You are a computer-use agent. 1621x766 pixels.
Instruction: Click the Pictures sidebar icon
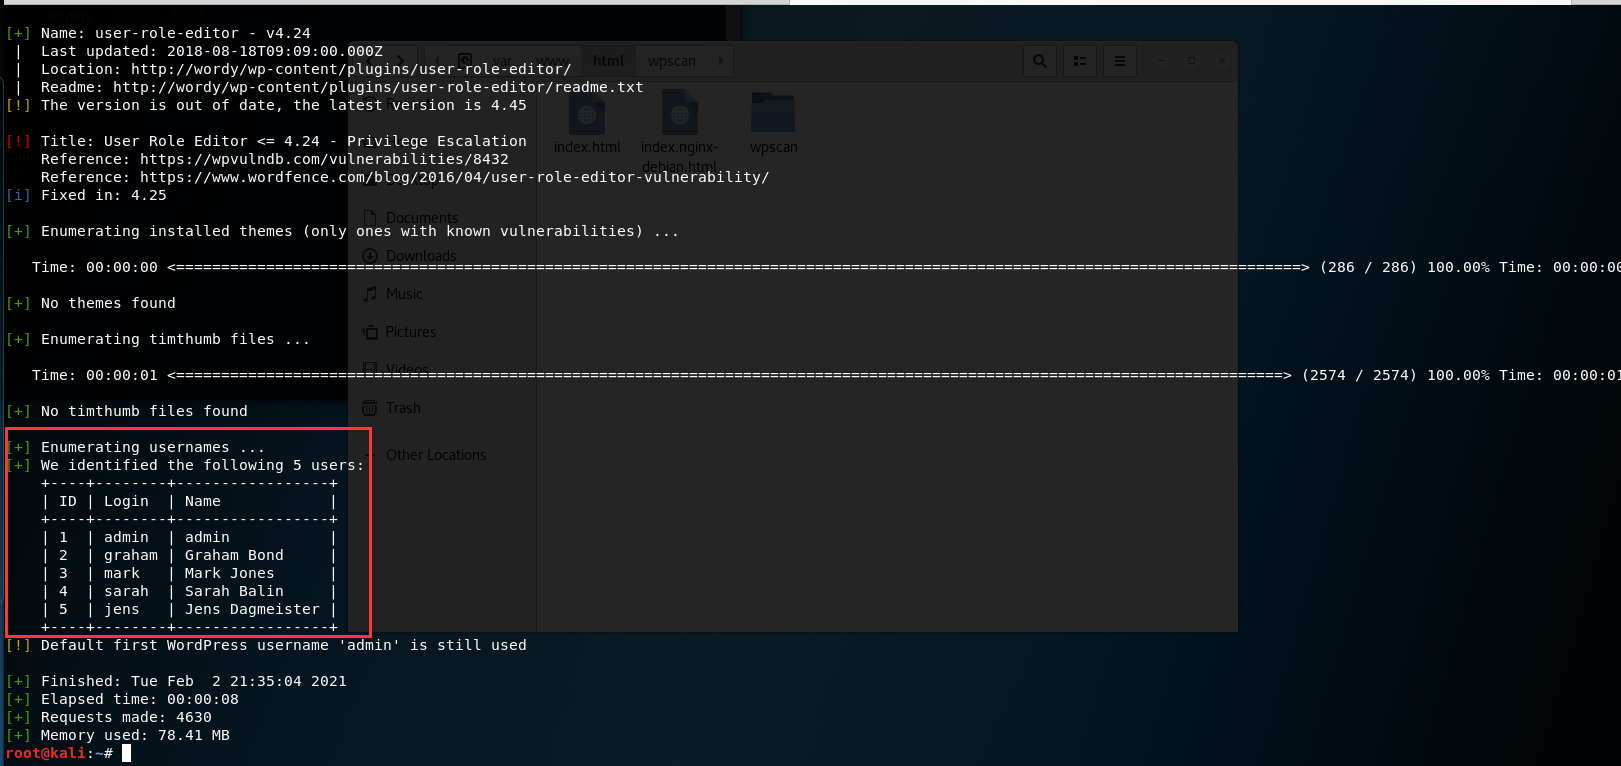pos(371,332)
